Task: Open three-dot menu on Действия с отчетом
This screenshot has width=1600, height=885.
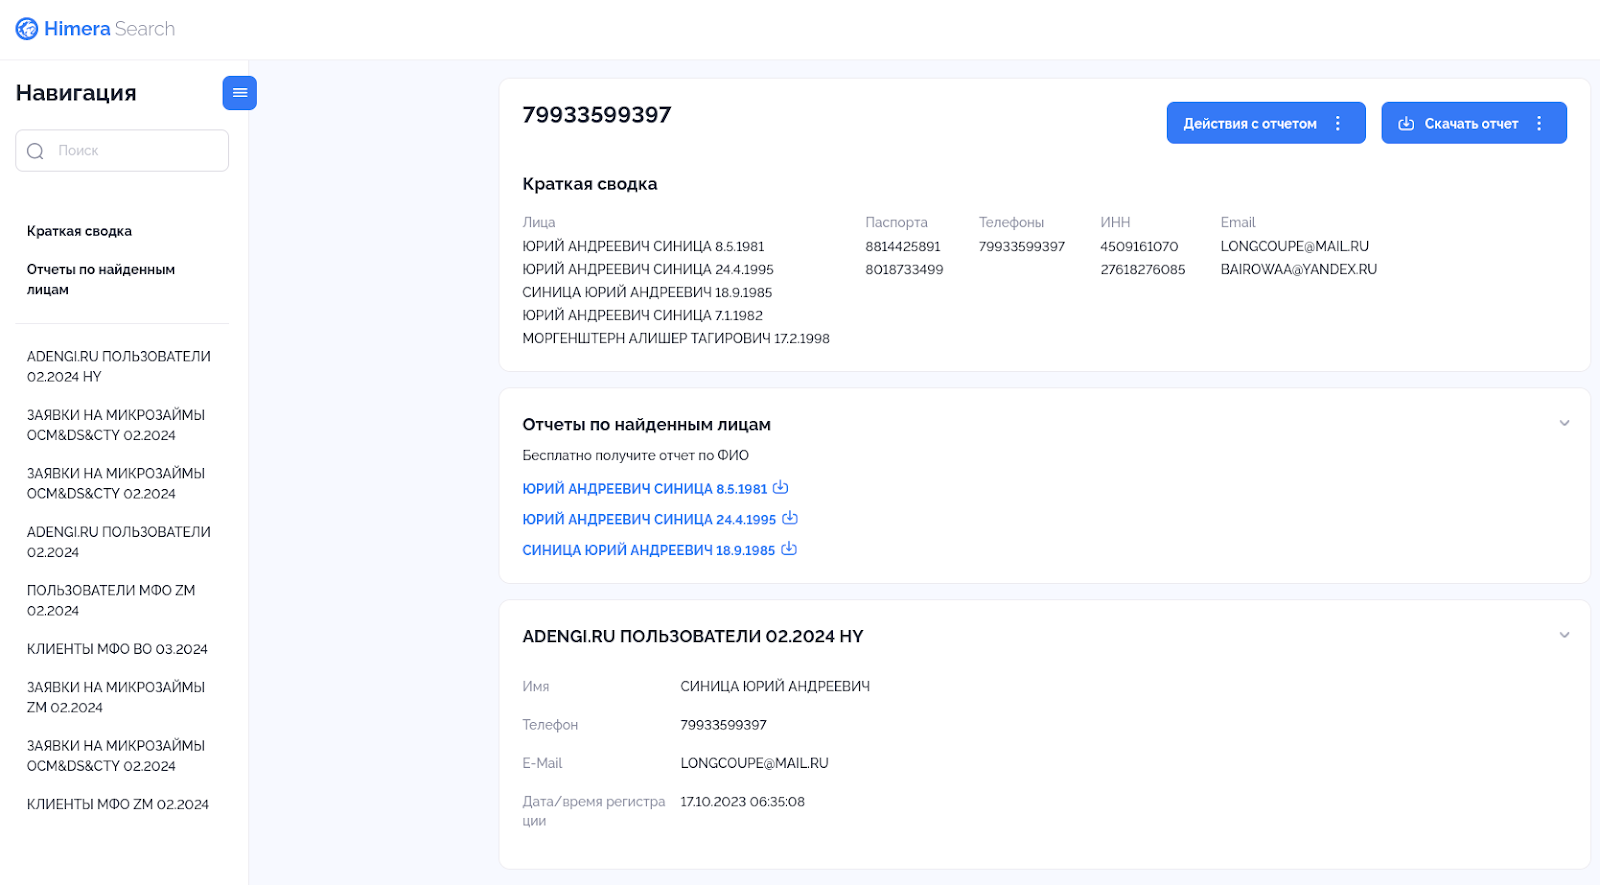Action: pos(1338,124)
